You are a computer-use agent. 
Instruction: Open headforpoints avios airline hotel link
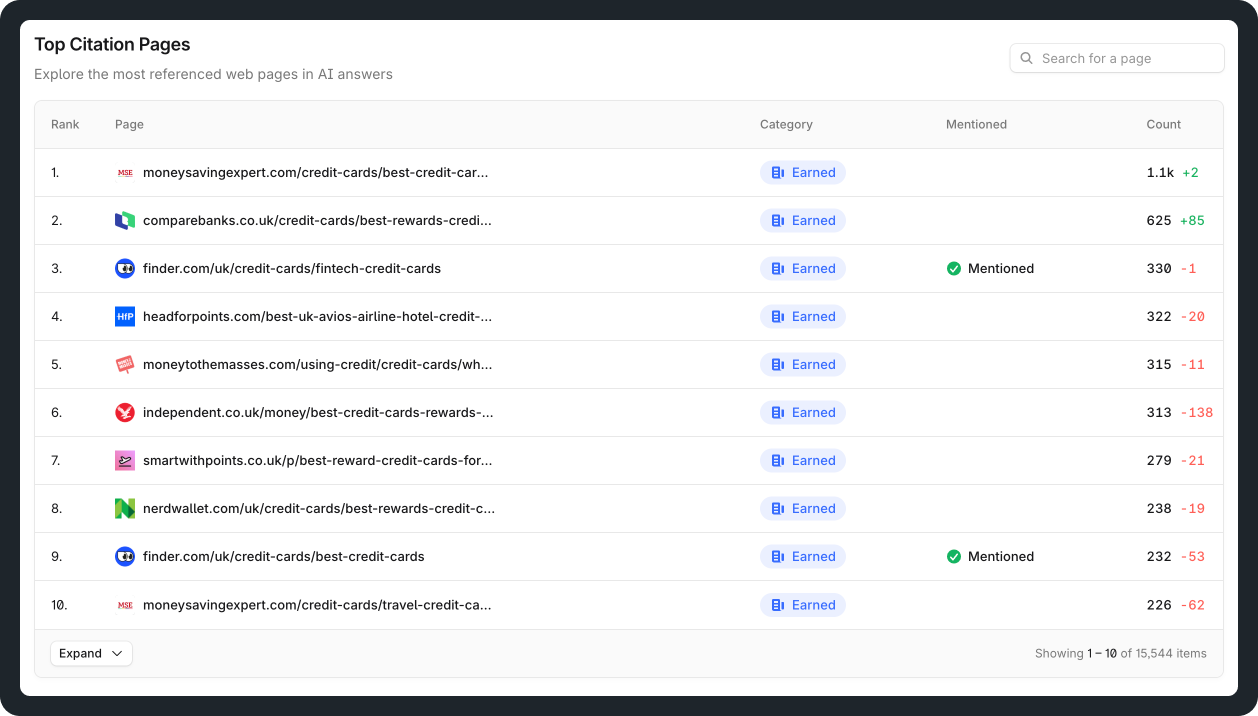pyautogui.click(x=317, y=317)
